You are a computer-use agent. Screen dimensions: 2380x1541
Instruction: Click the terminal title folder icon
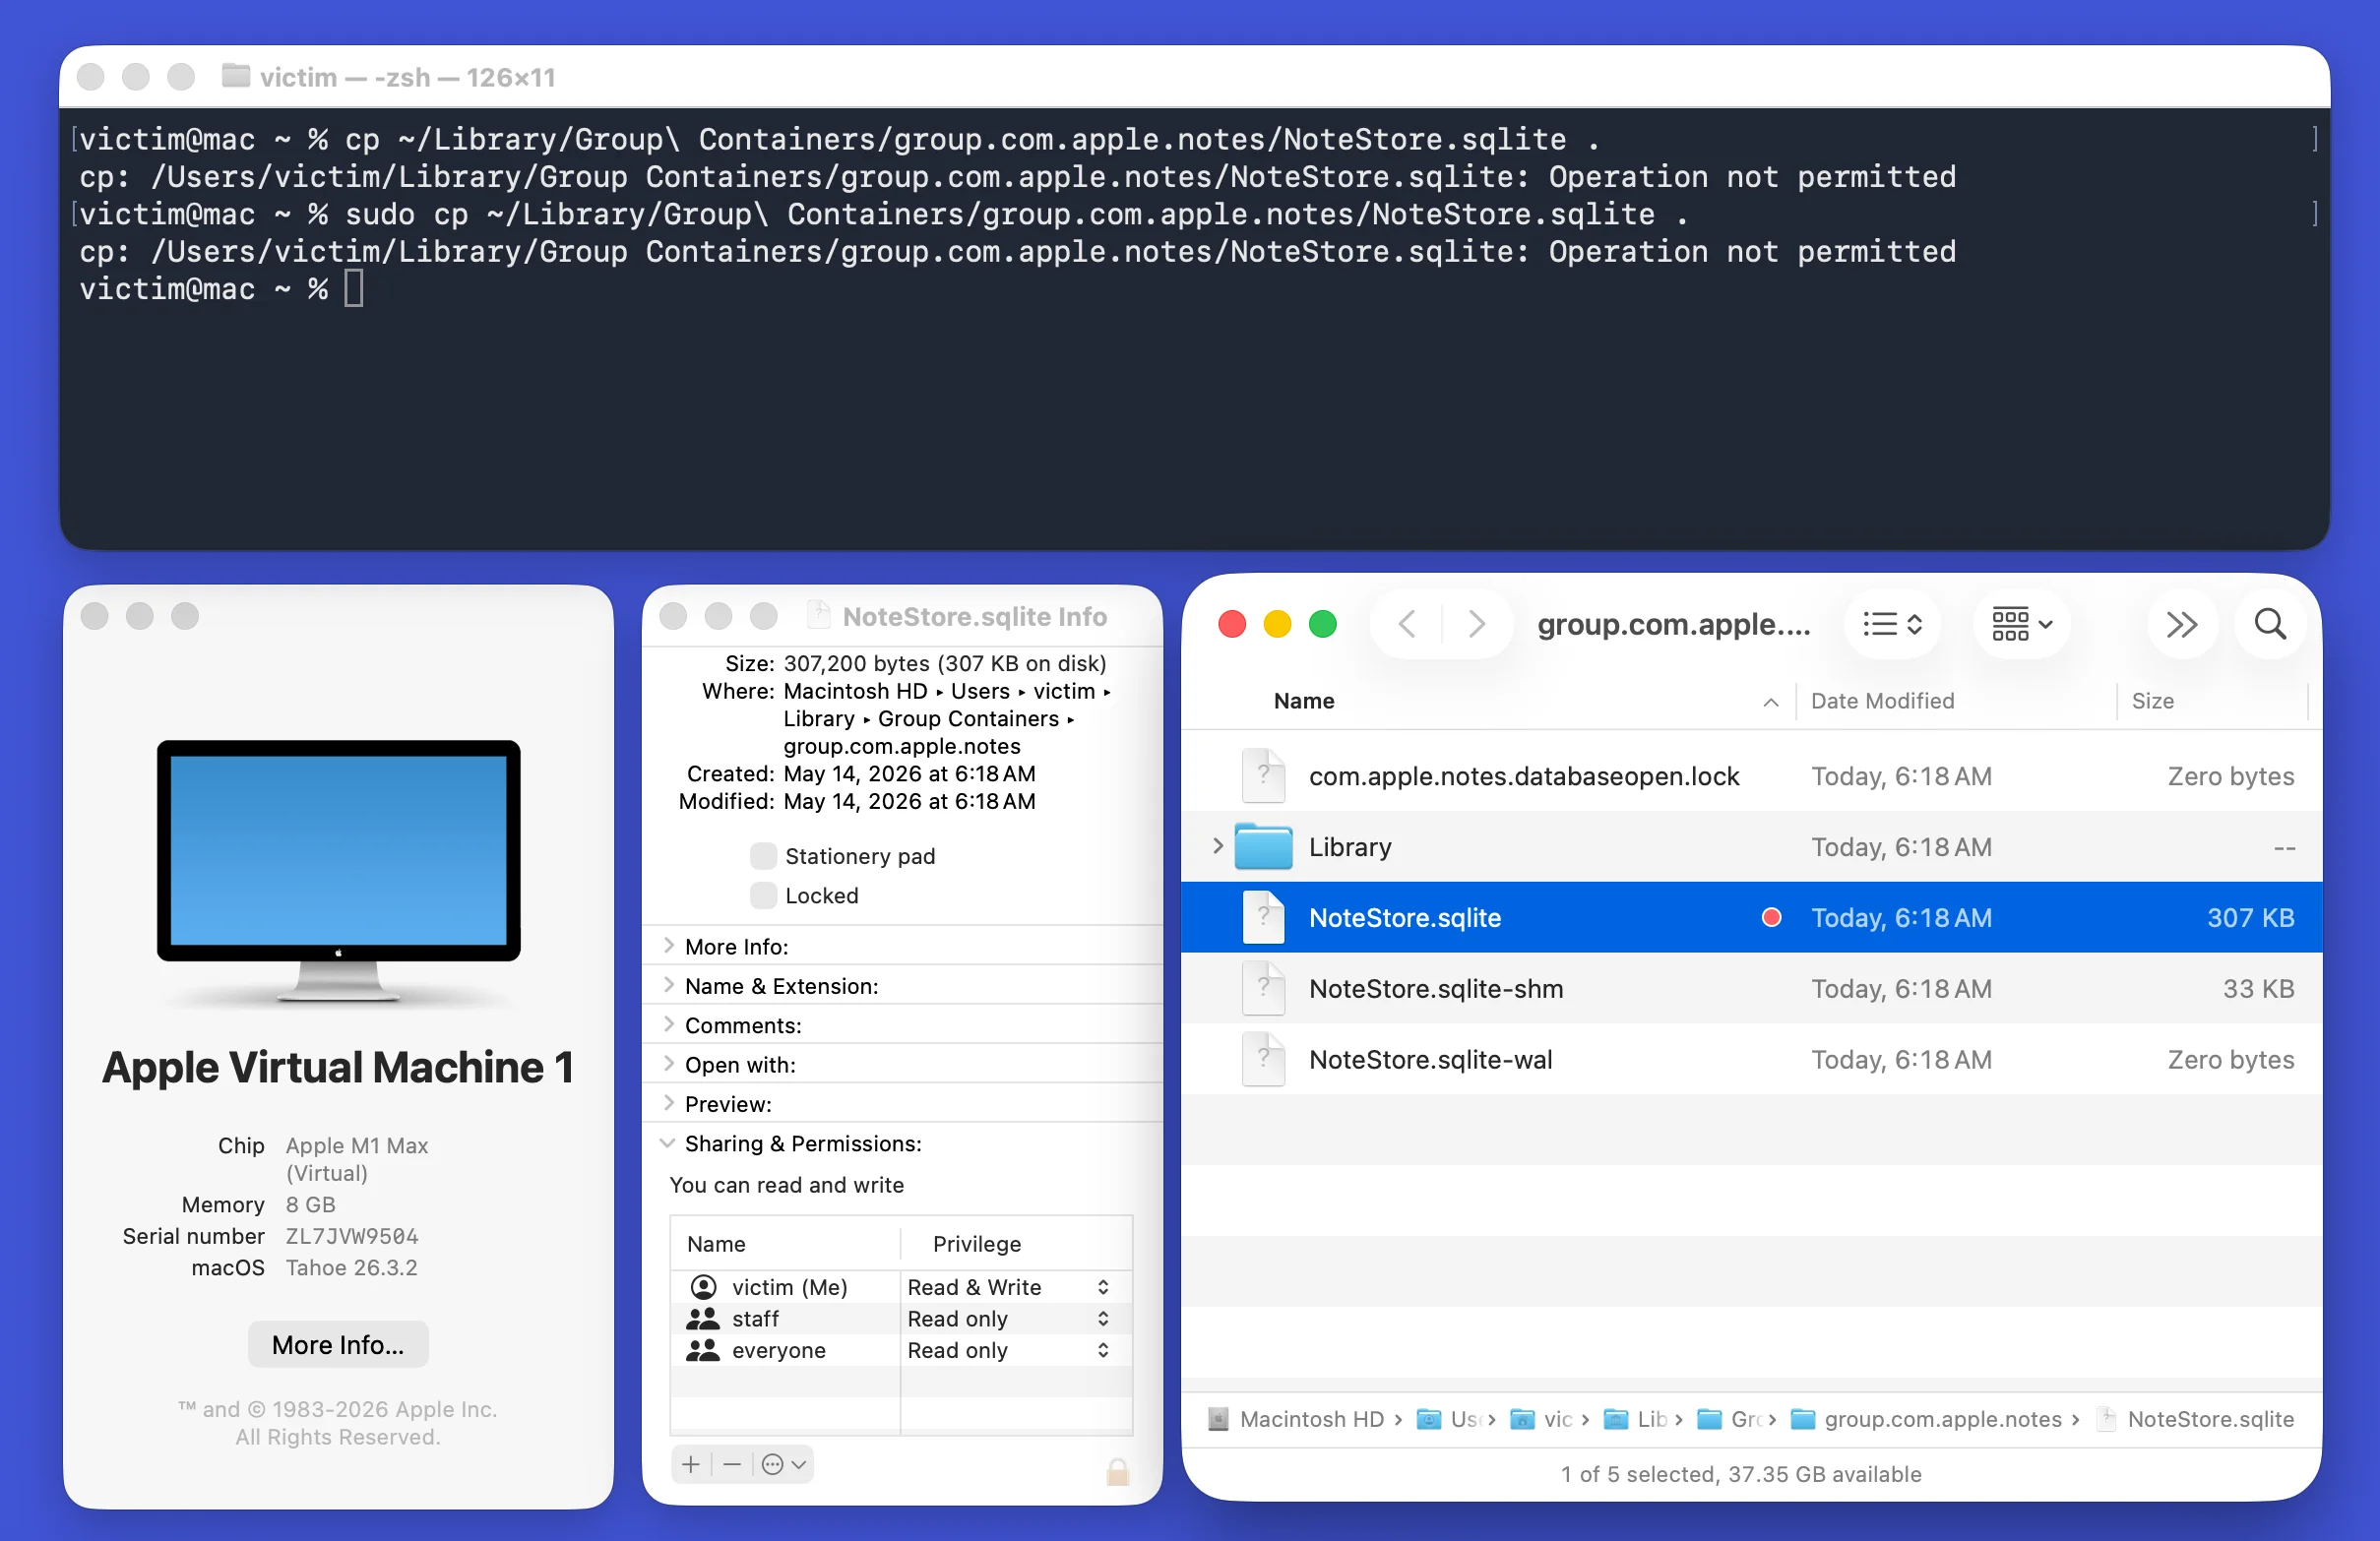click(x=235, y=76)
